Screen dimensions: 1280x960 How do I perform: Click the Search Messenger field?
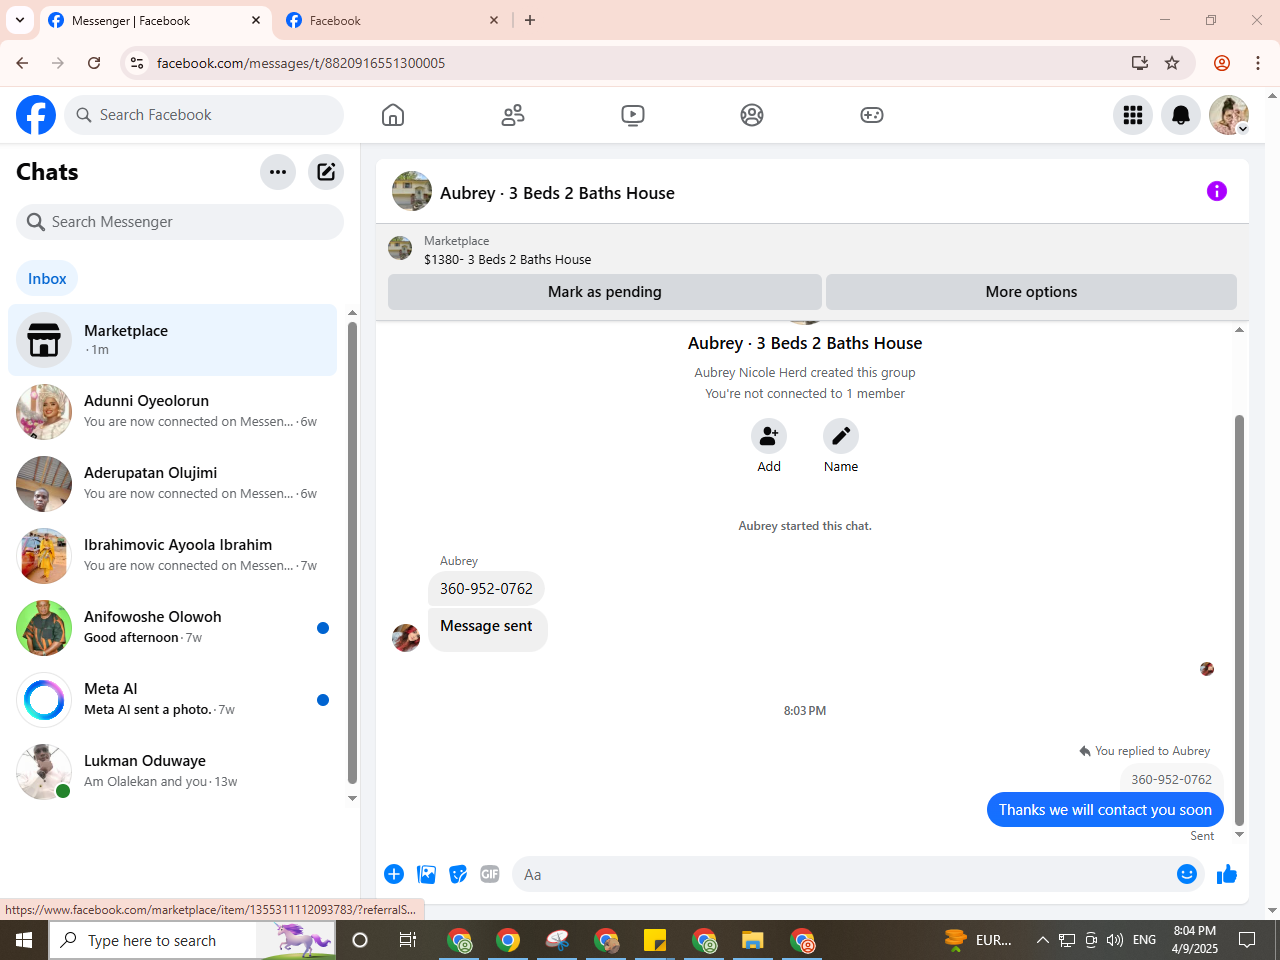[x=180, y=222]
